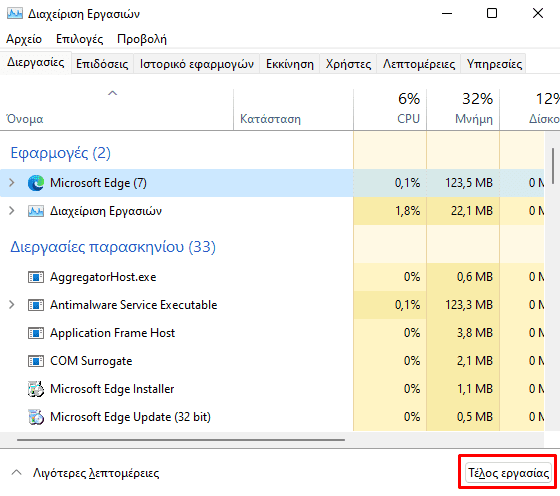The width and height of the screenshot is (560, 496).
Task: Open the Αρχείο menu
Action: 24,39
